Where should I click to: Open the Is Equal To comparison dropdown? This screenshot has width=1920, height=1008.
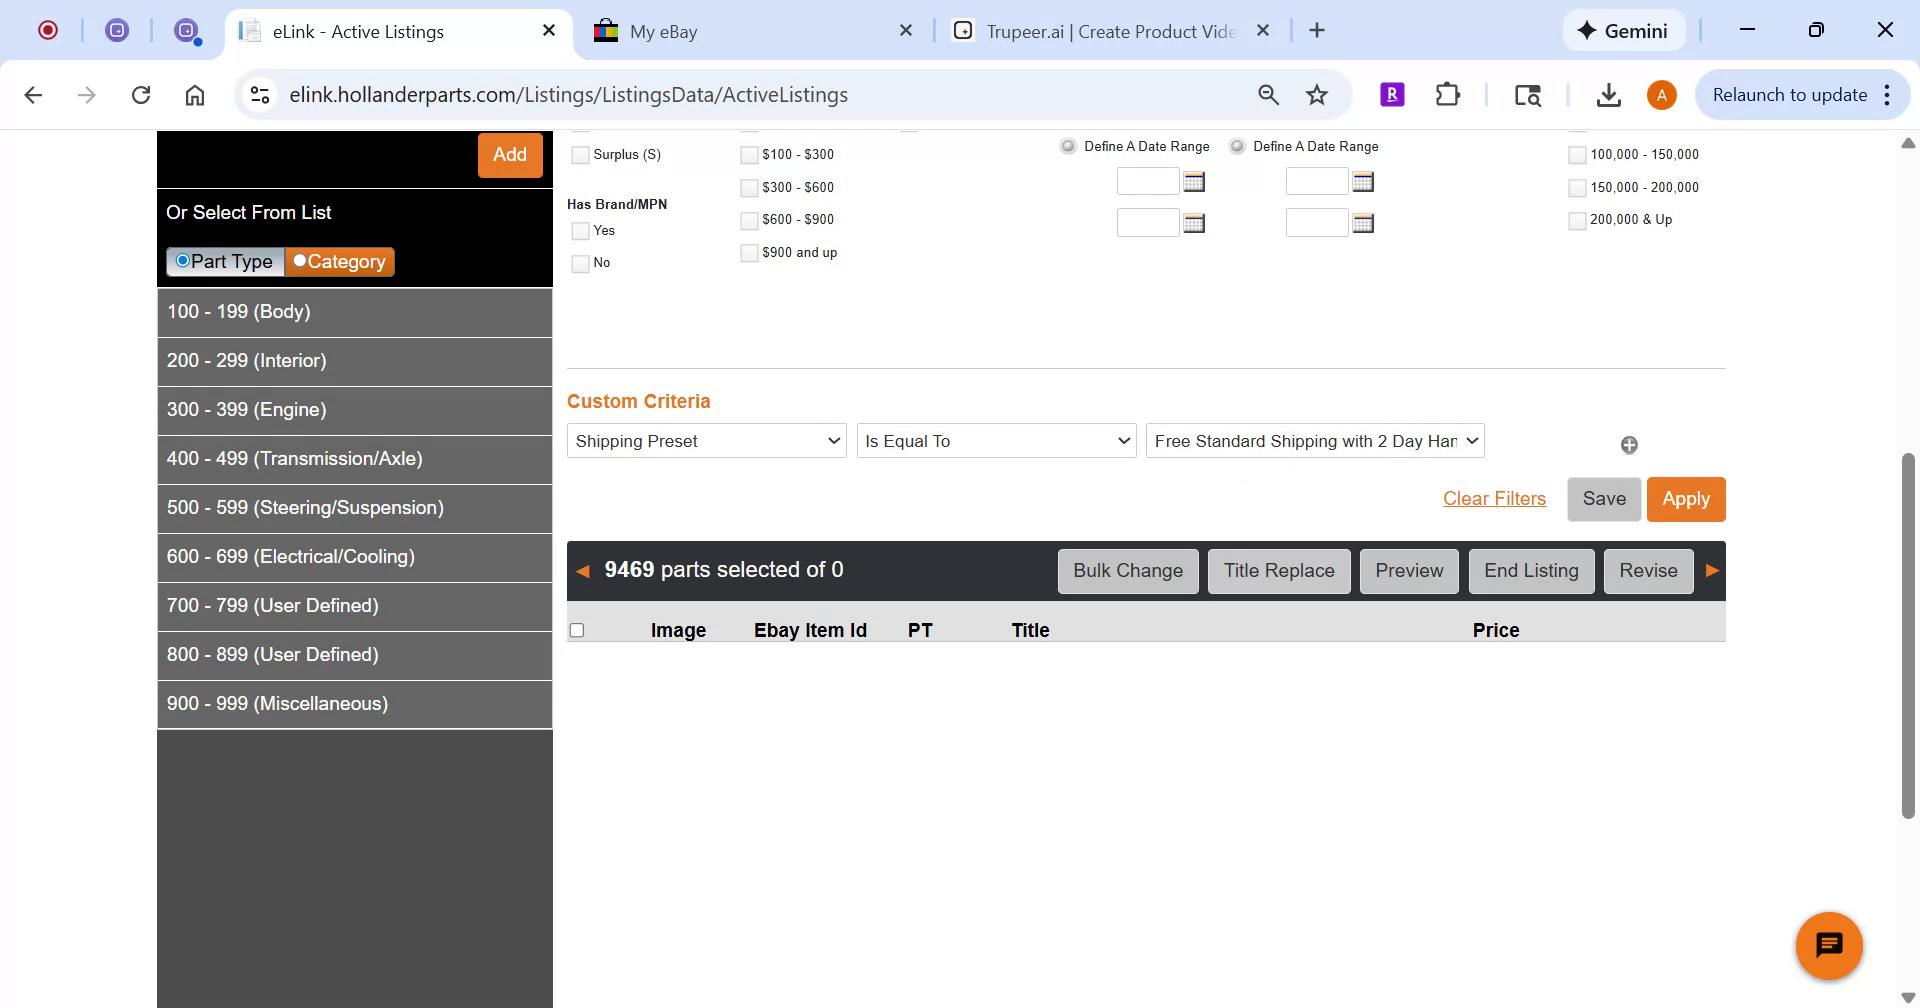995,440
